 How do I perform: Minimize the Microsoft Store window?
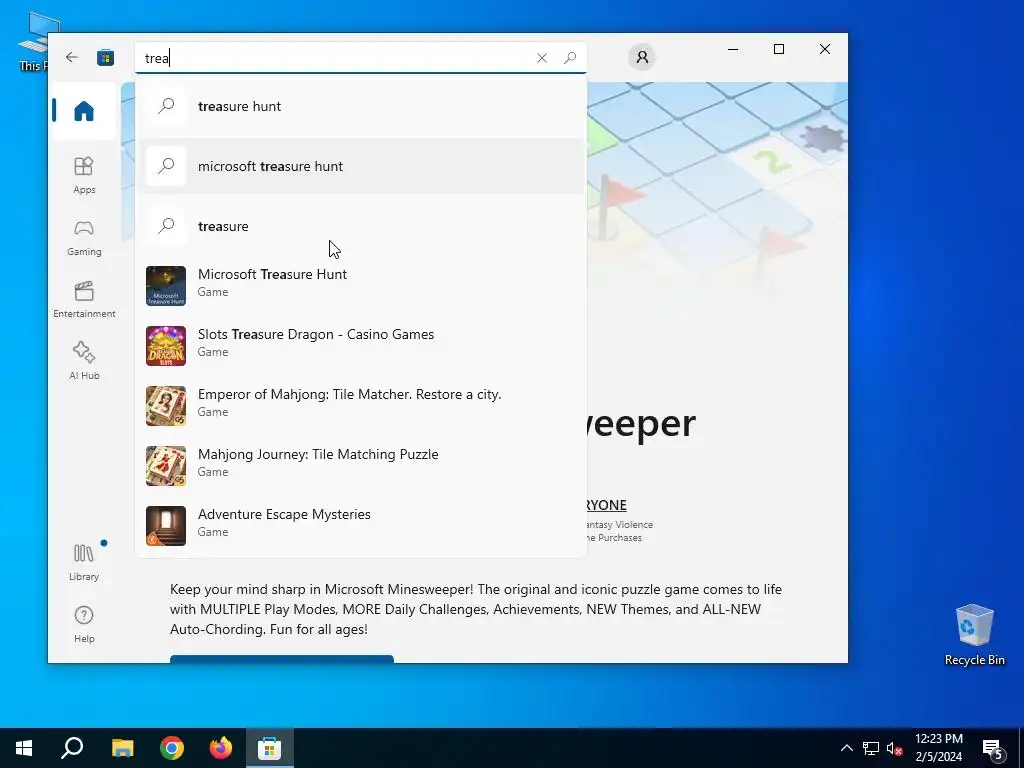pyautogui.click(x=733, y=49)
